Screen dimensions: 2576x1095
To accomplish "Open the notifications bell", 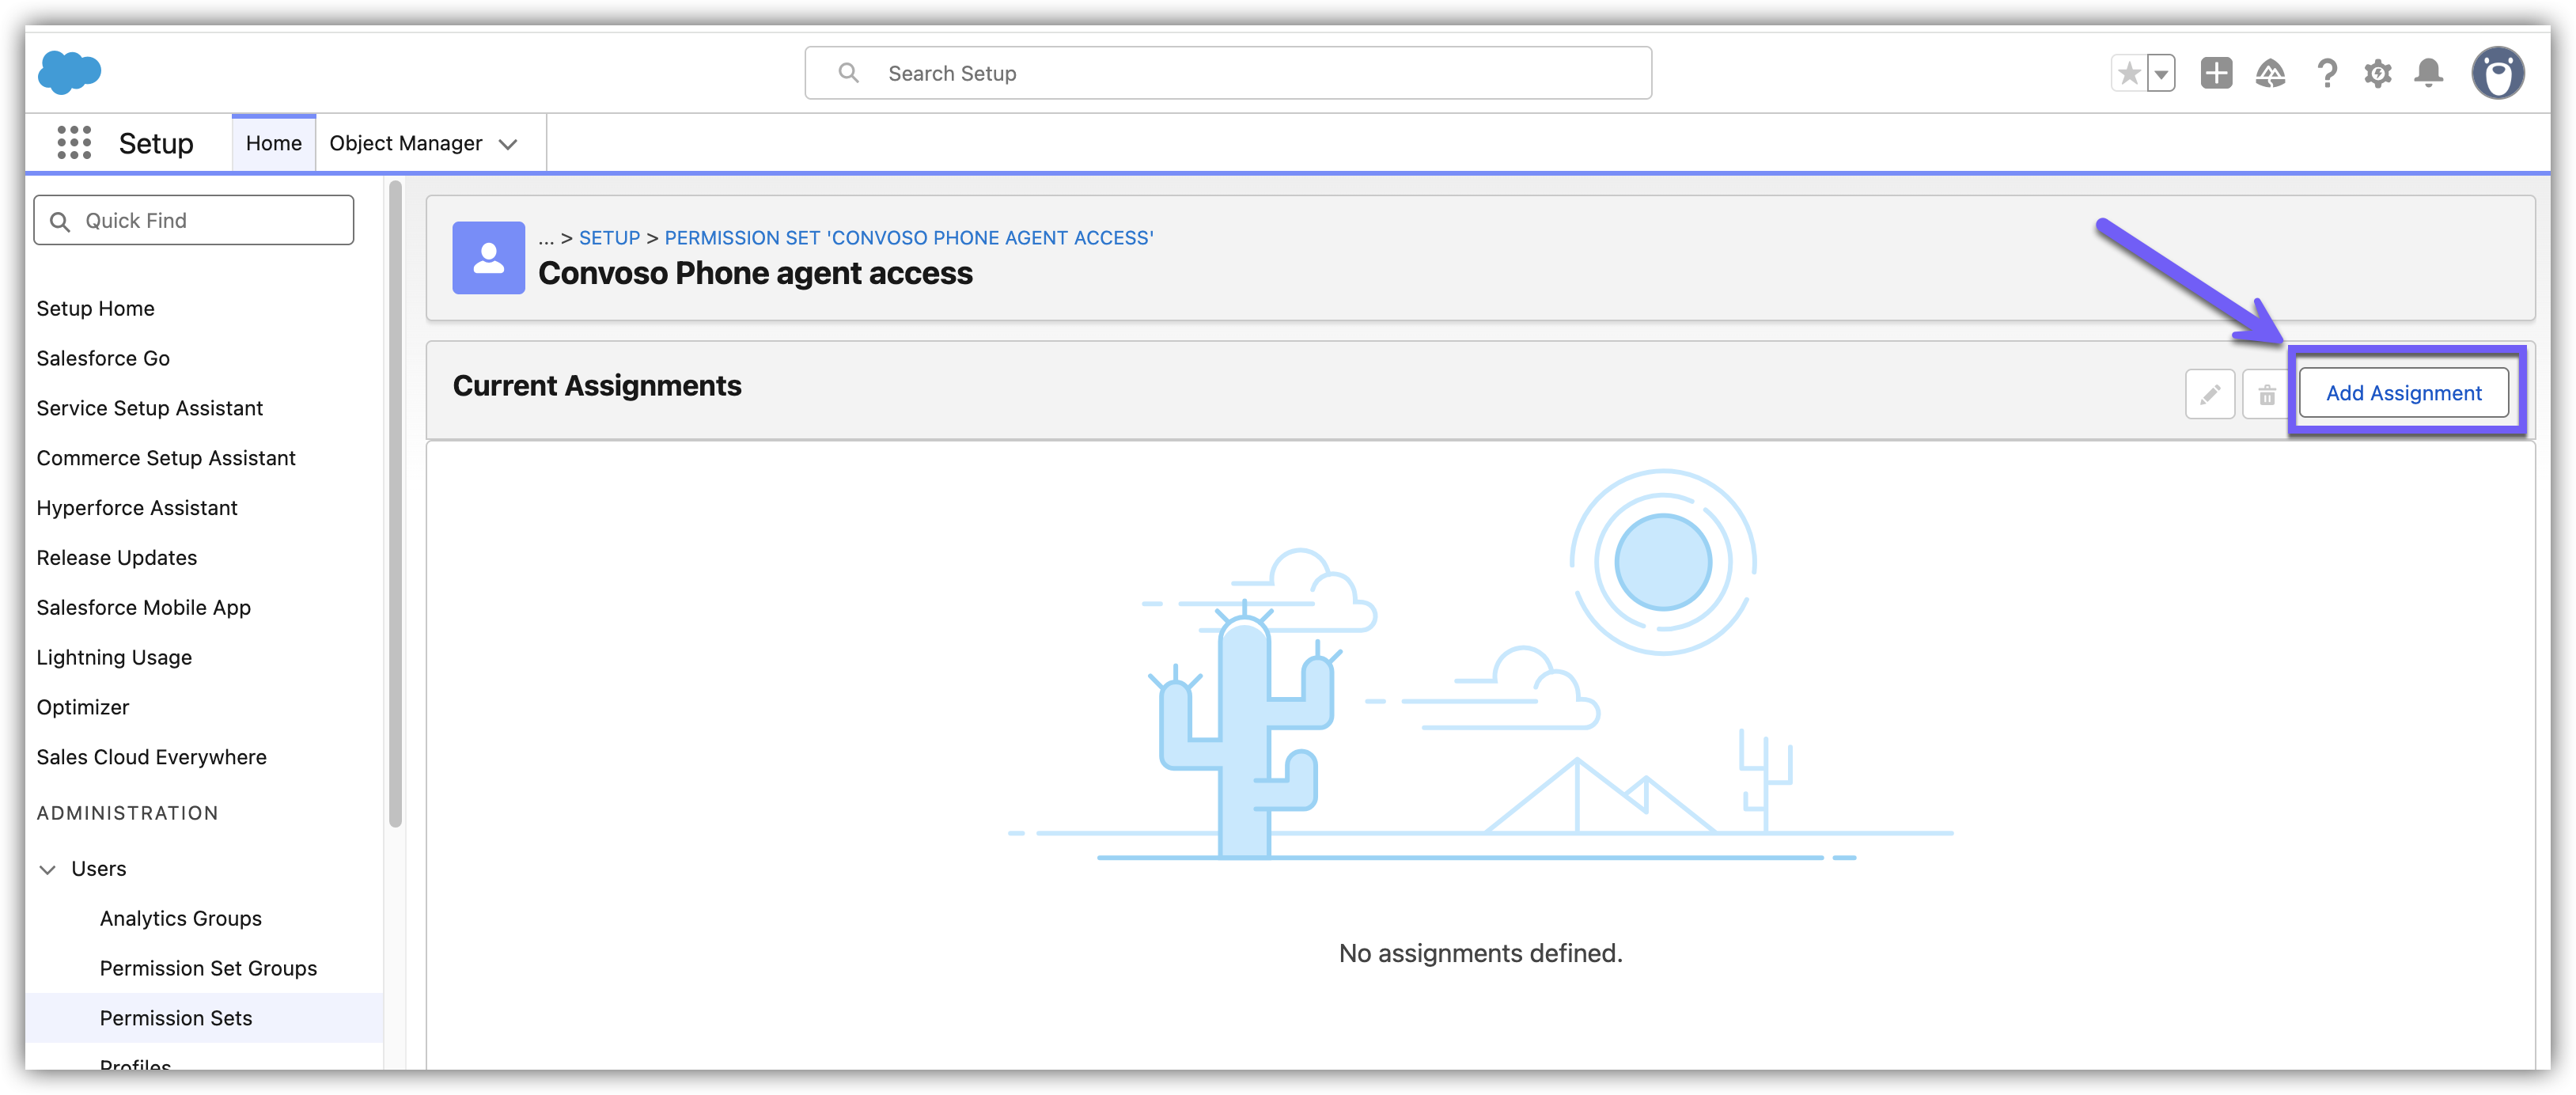I will pos(2429,73).
